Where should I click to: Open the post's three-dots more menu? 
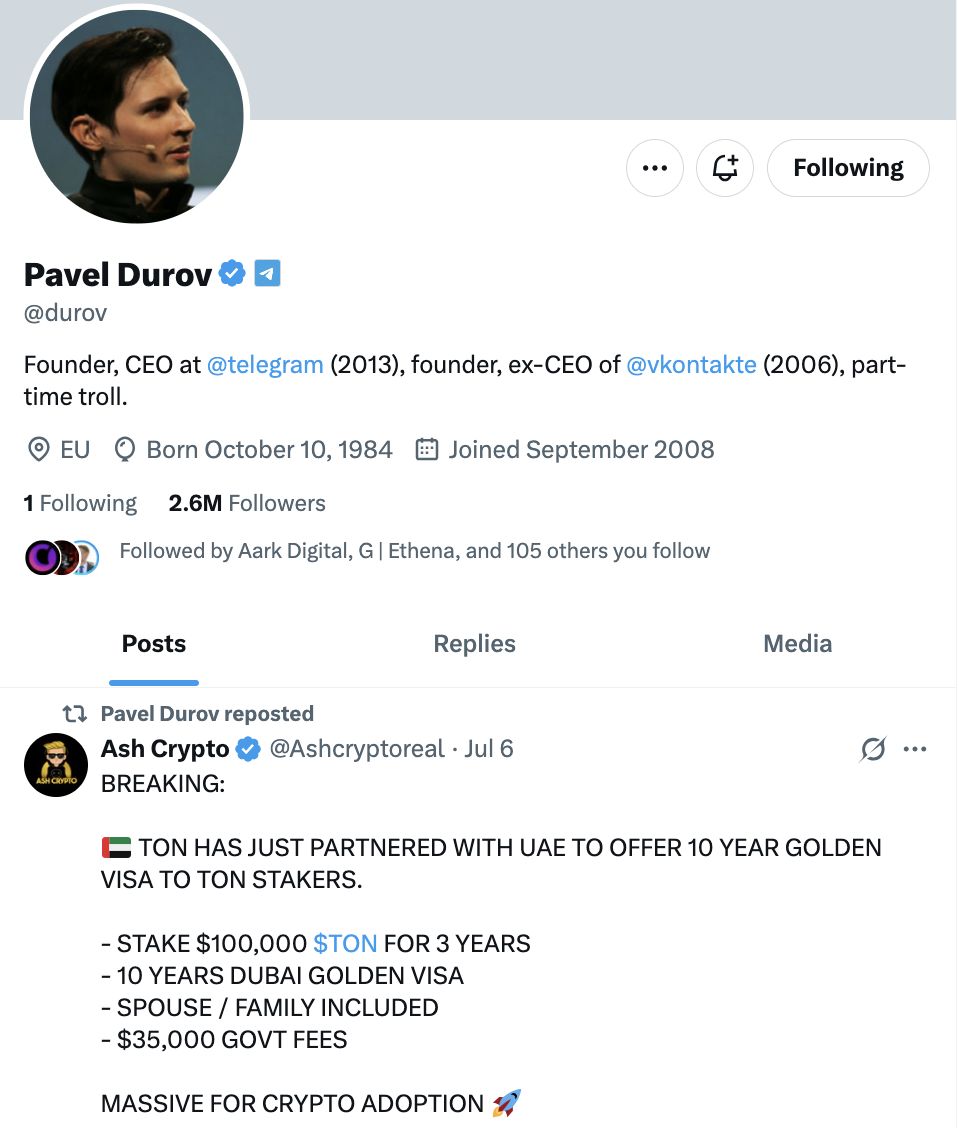coord(915,749)
